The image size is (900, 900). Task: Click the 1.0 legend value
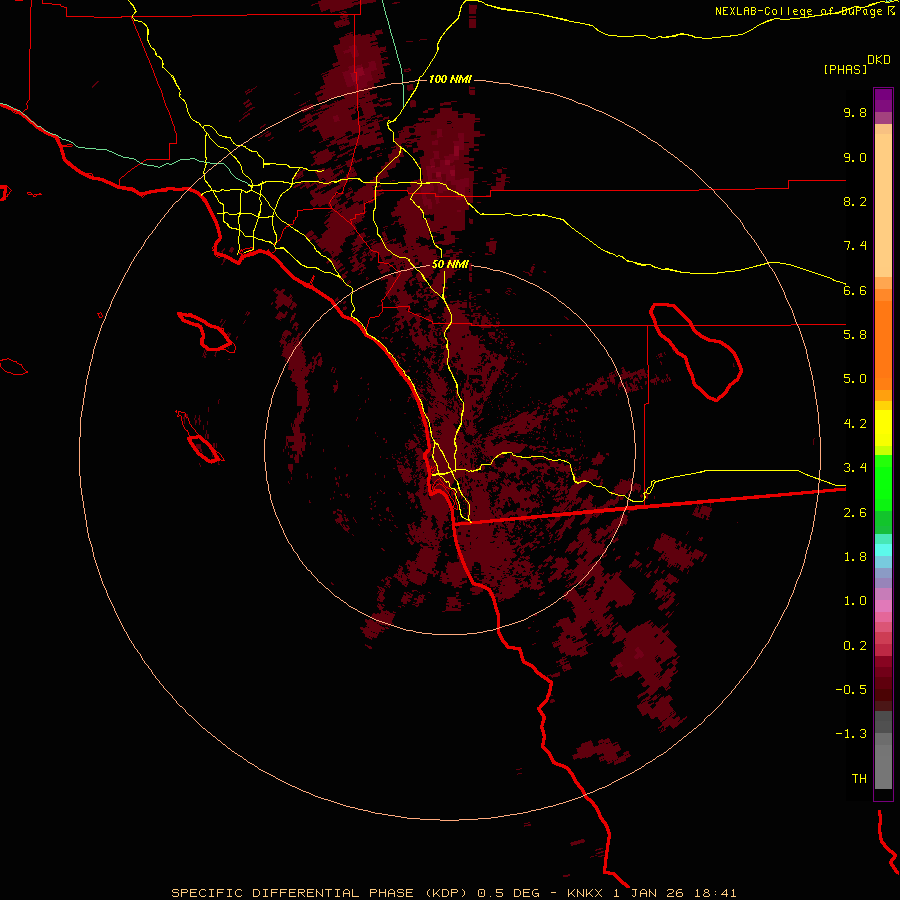click(855, 601)
